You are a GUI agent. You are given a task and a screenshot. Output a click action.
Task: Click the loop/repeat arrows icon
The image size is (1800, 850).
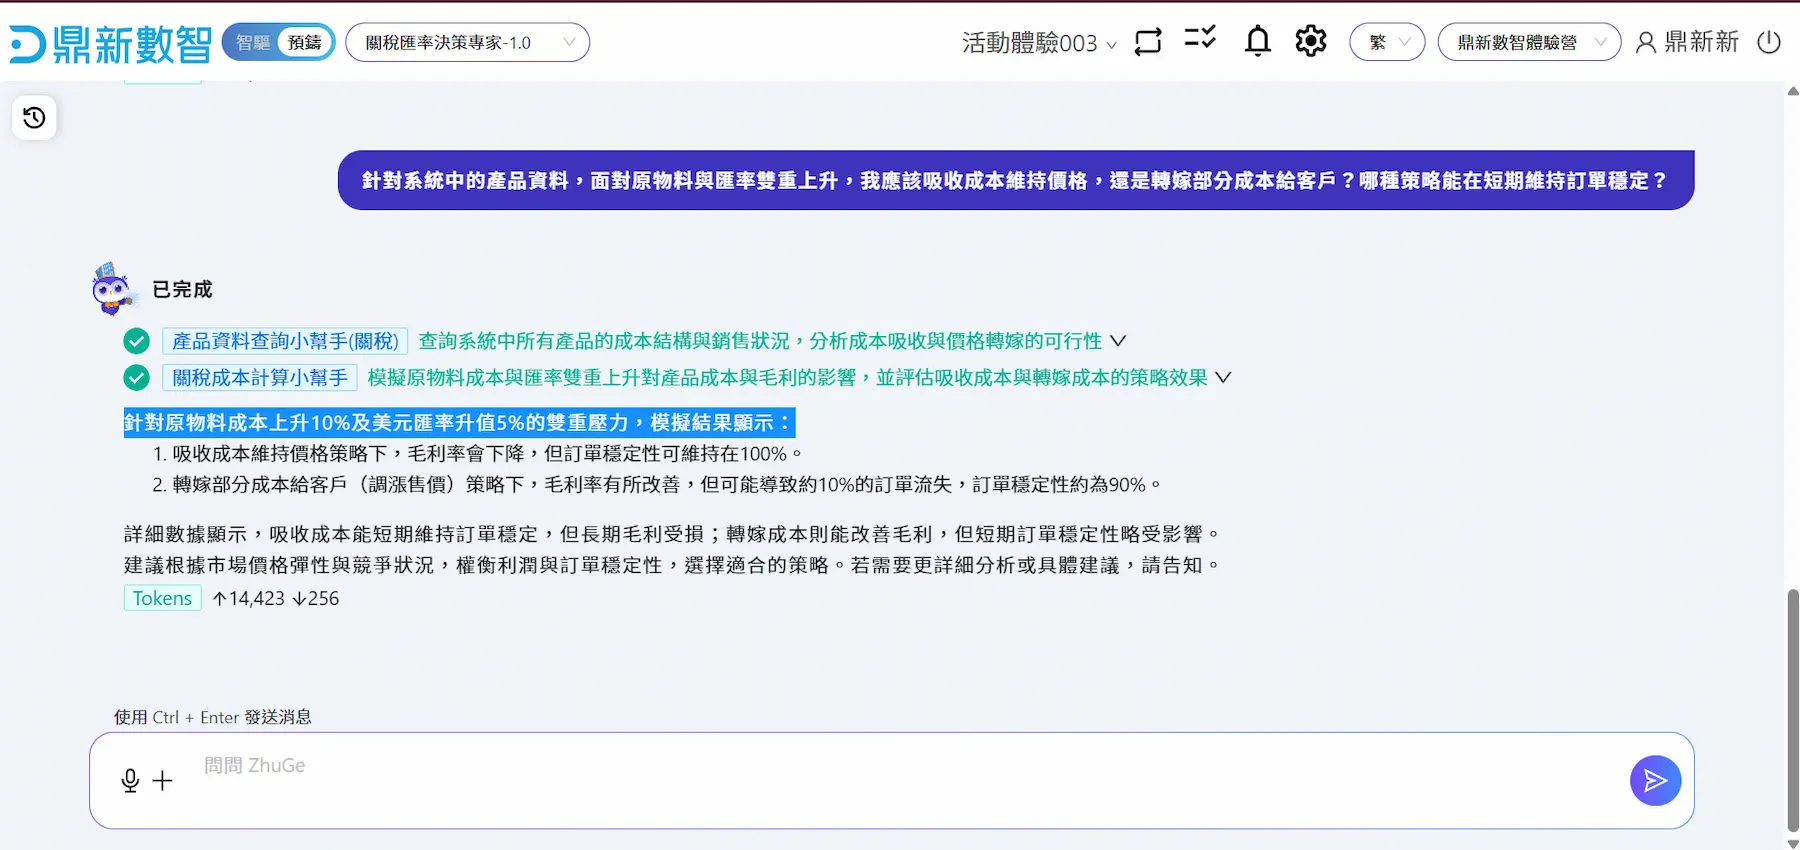[1148, 42]
